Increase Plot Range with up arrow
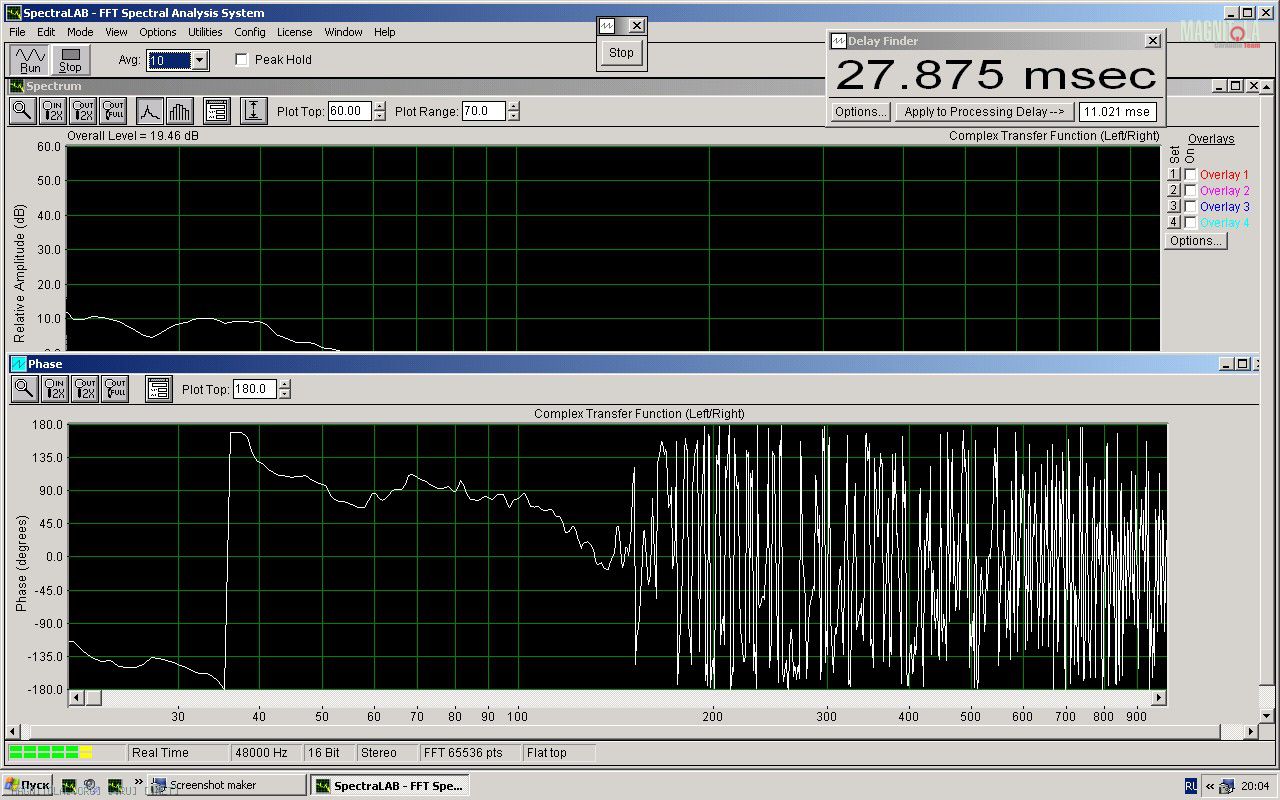This screenshot has height=800, width=1280. [x=514, y=107]
